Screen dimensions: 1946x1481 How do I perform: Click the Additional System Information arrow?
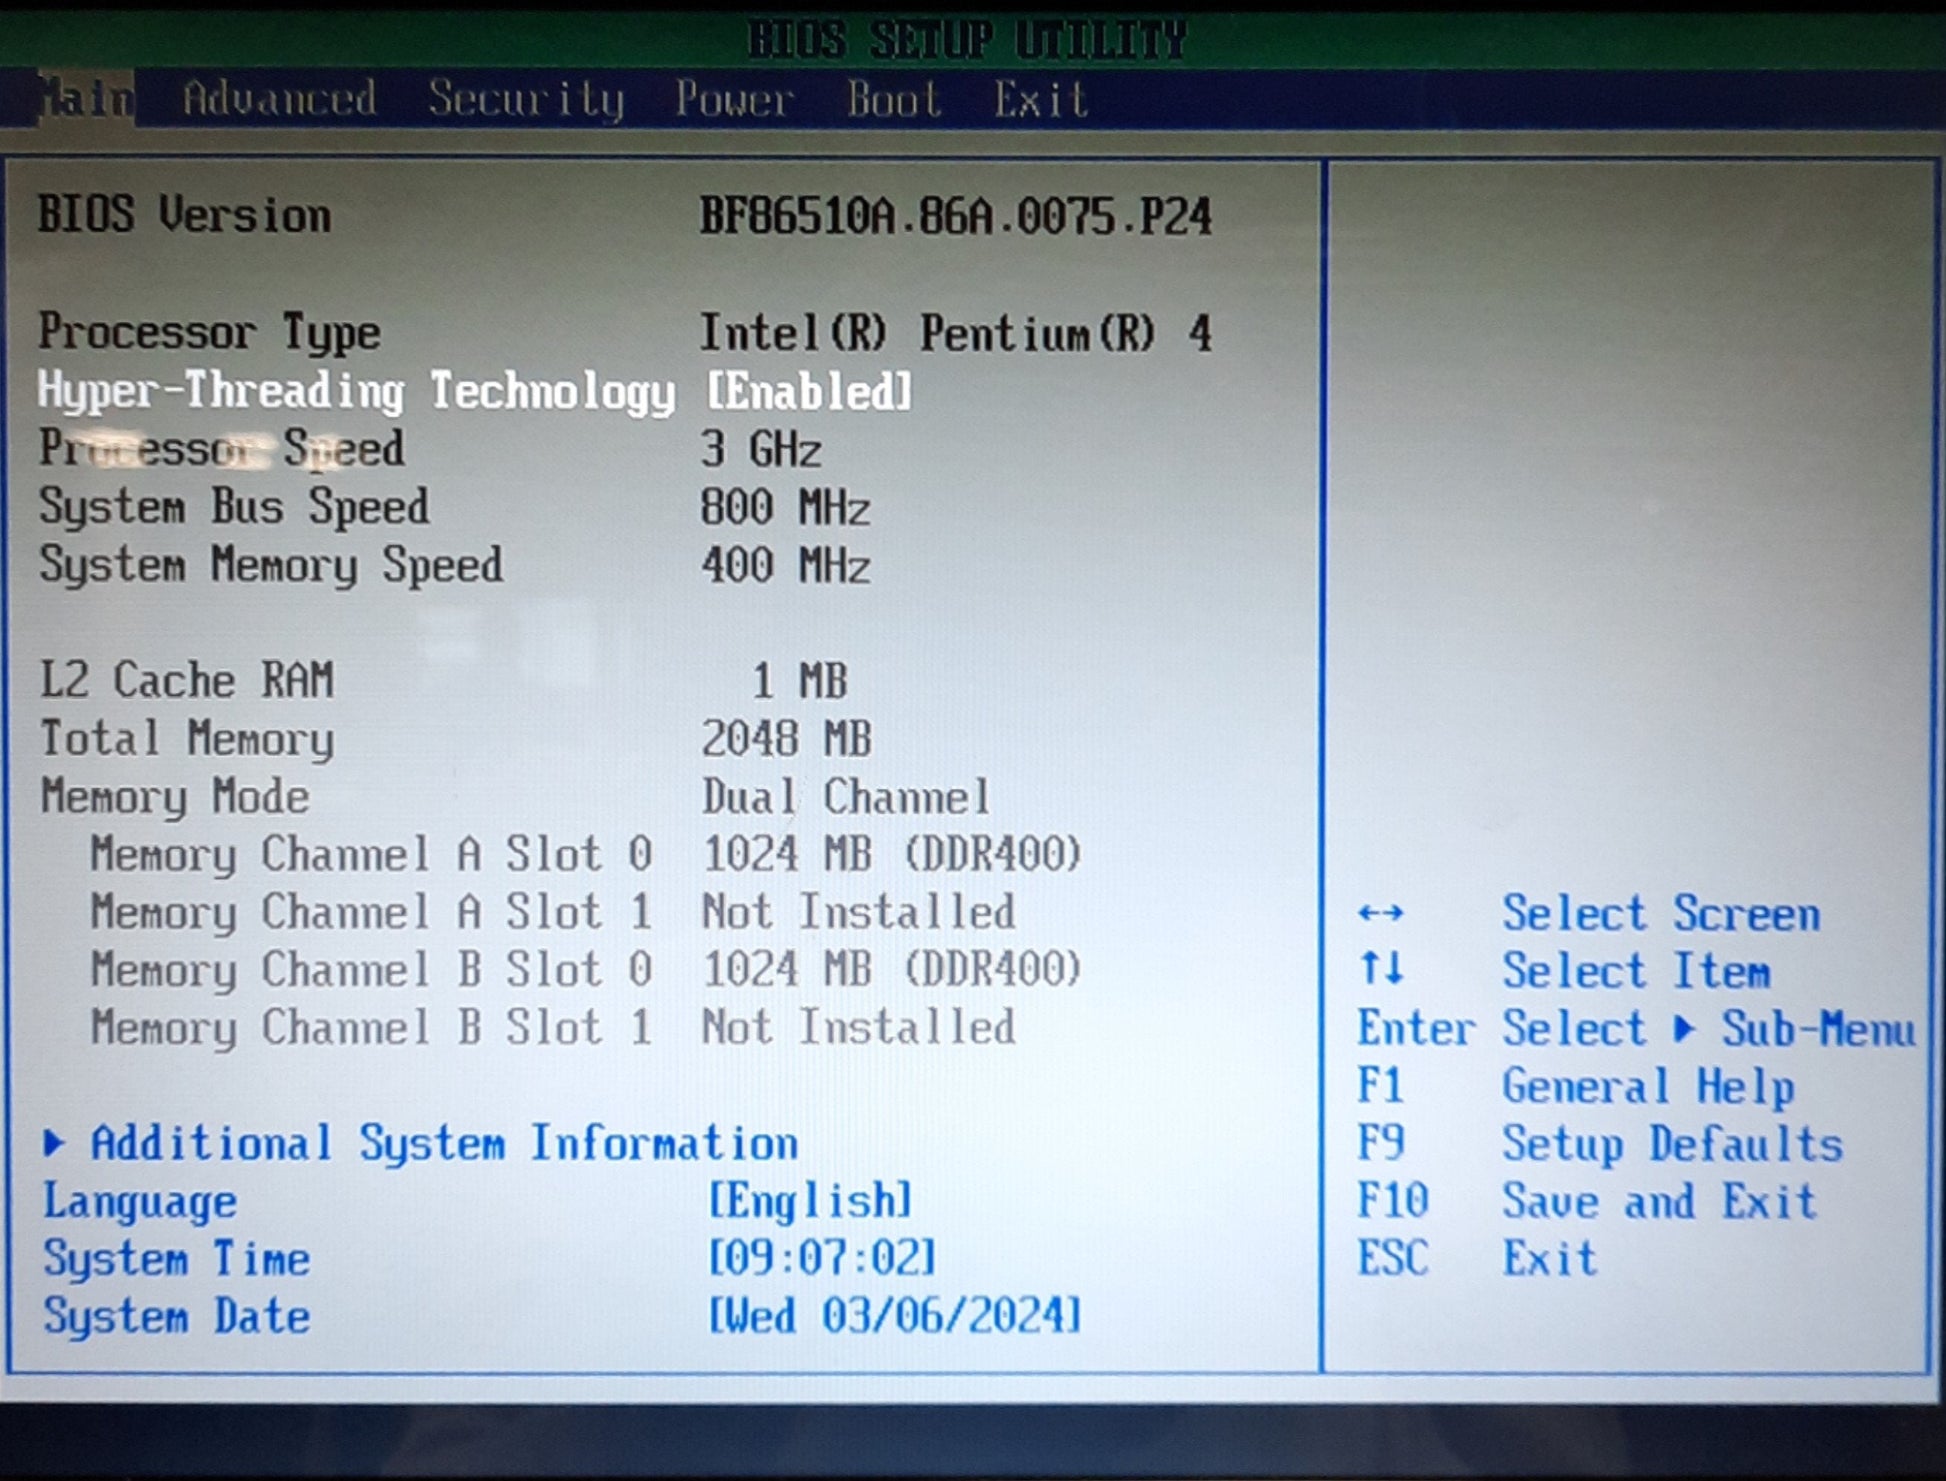click(54, 1142)
